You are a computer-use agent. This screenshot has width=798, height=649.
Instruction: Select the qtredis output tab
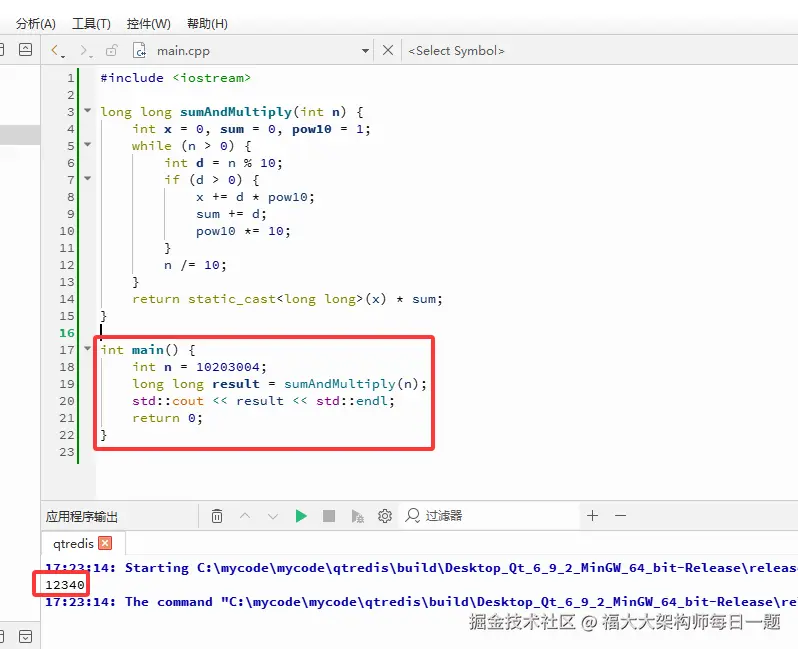73,544
